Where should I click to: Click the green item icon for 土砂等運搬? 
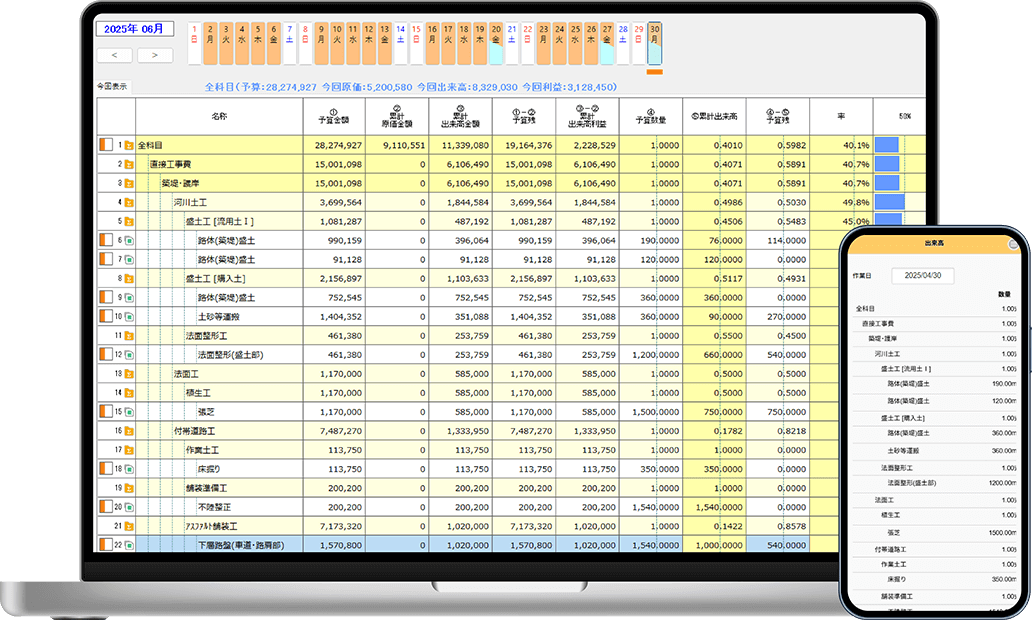[129, 316]
